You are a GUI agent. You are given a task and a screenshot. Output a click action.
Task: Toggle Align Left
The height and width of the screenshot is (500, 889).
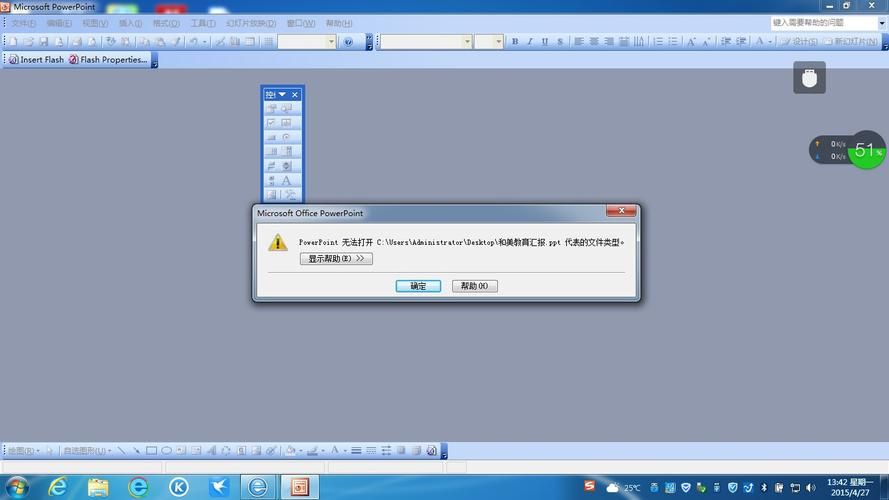(x=578, y=41)
